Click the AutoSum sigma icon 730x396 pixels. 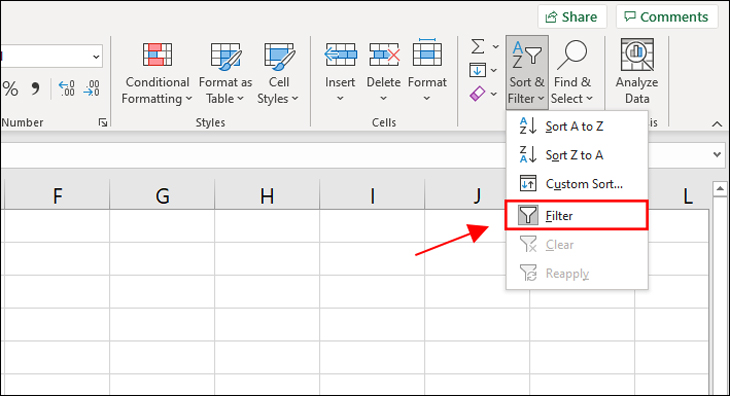click(x=478, y=47)
